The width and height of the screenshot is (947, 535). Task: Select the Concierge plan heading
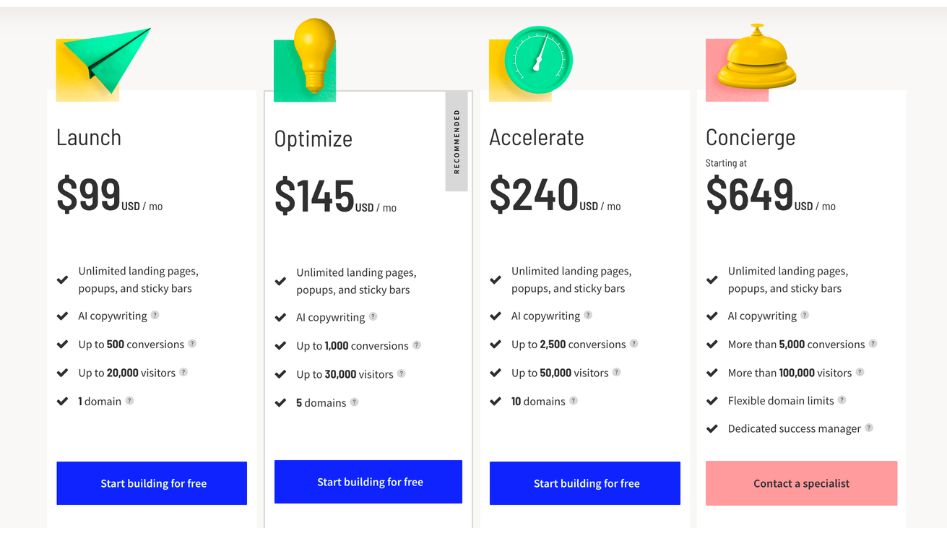pyautogui.click(x=750, y=137)
